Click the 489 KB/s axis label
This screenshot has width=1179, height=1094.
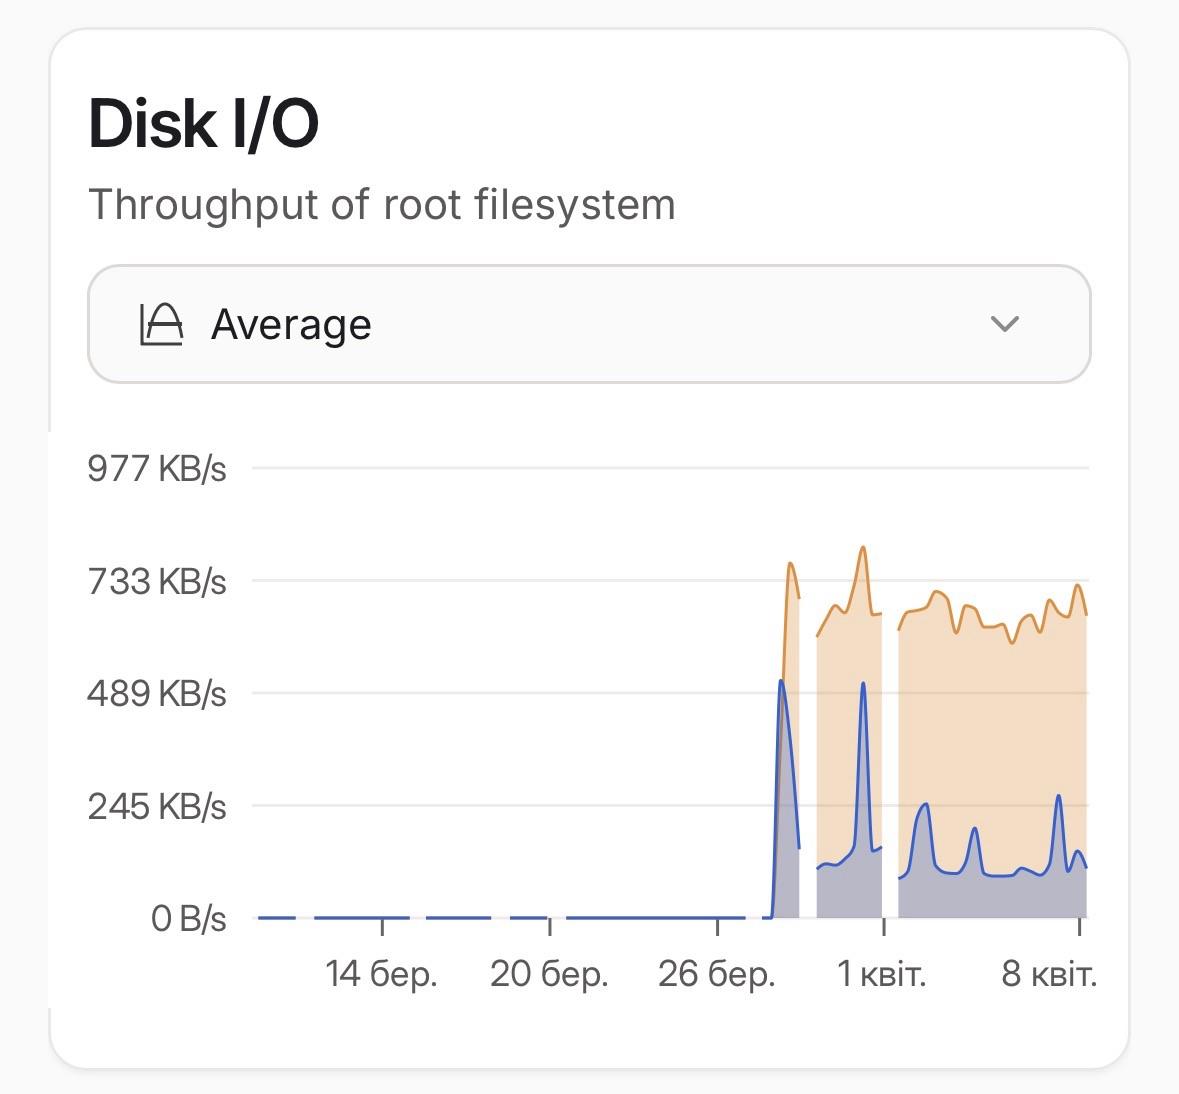pos(157,693)
